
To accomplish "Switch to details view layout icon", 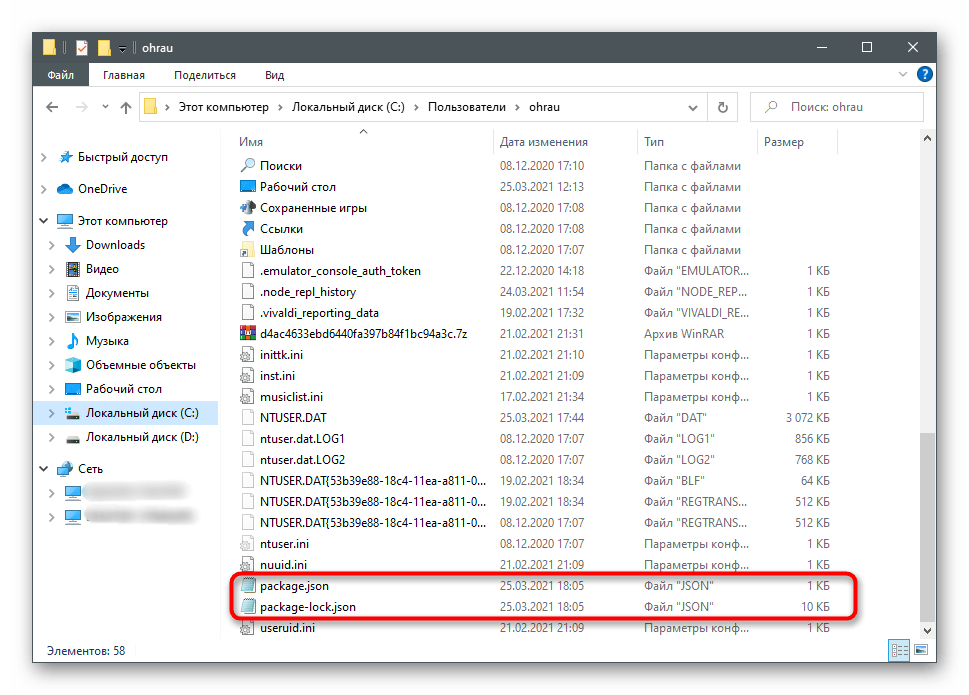I will click(x=899, y=651).
